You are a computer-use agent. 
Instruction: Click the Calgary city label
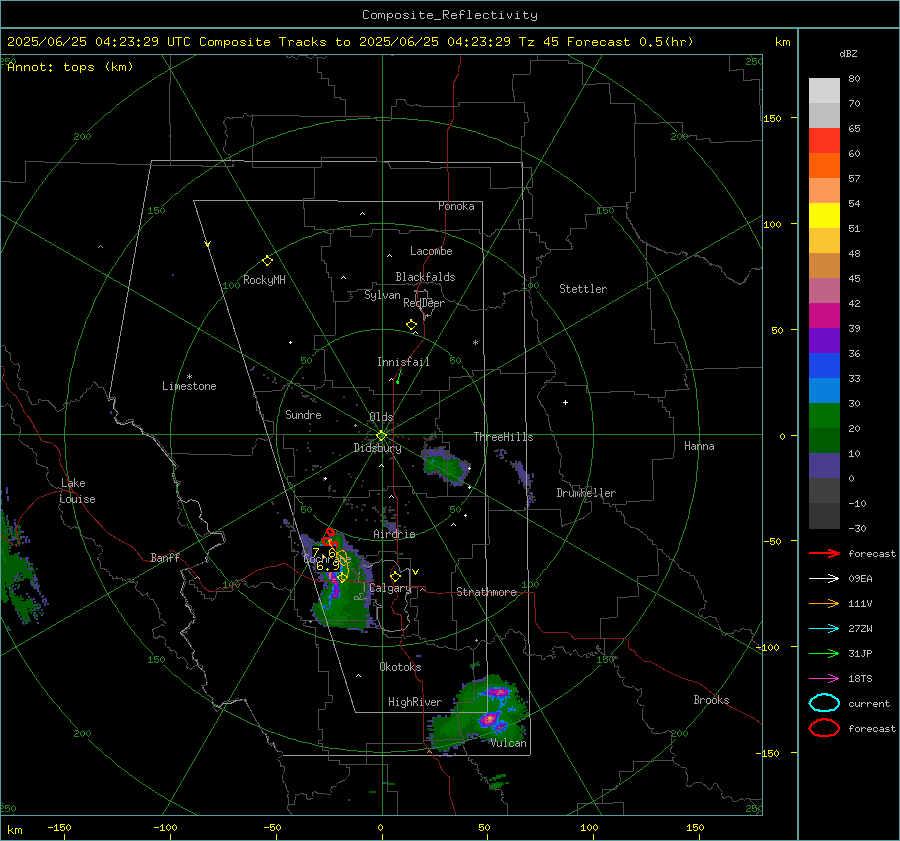tap(390, 588)
